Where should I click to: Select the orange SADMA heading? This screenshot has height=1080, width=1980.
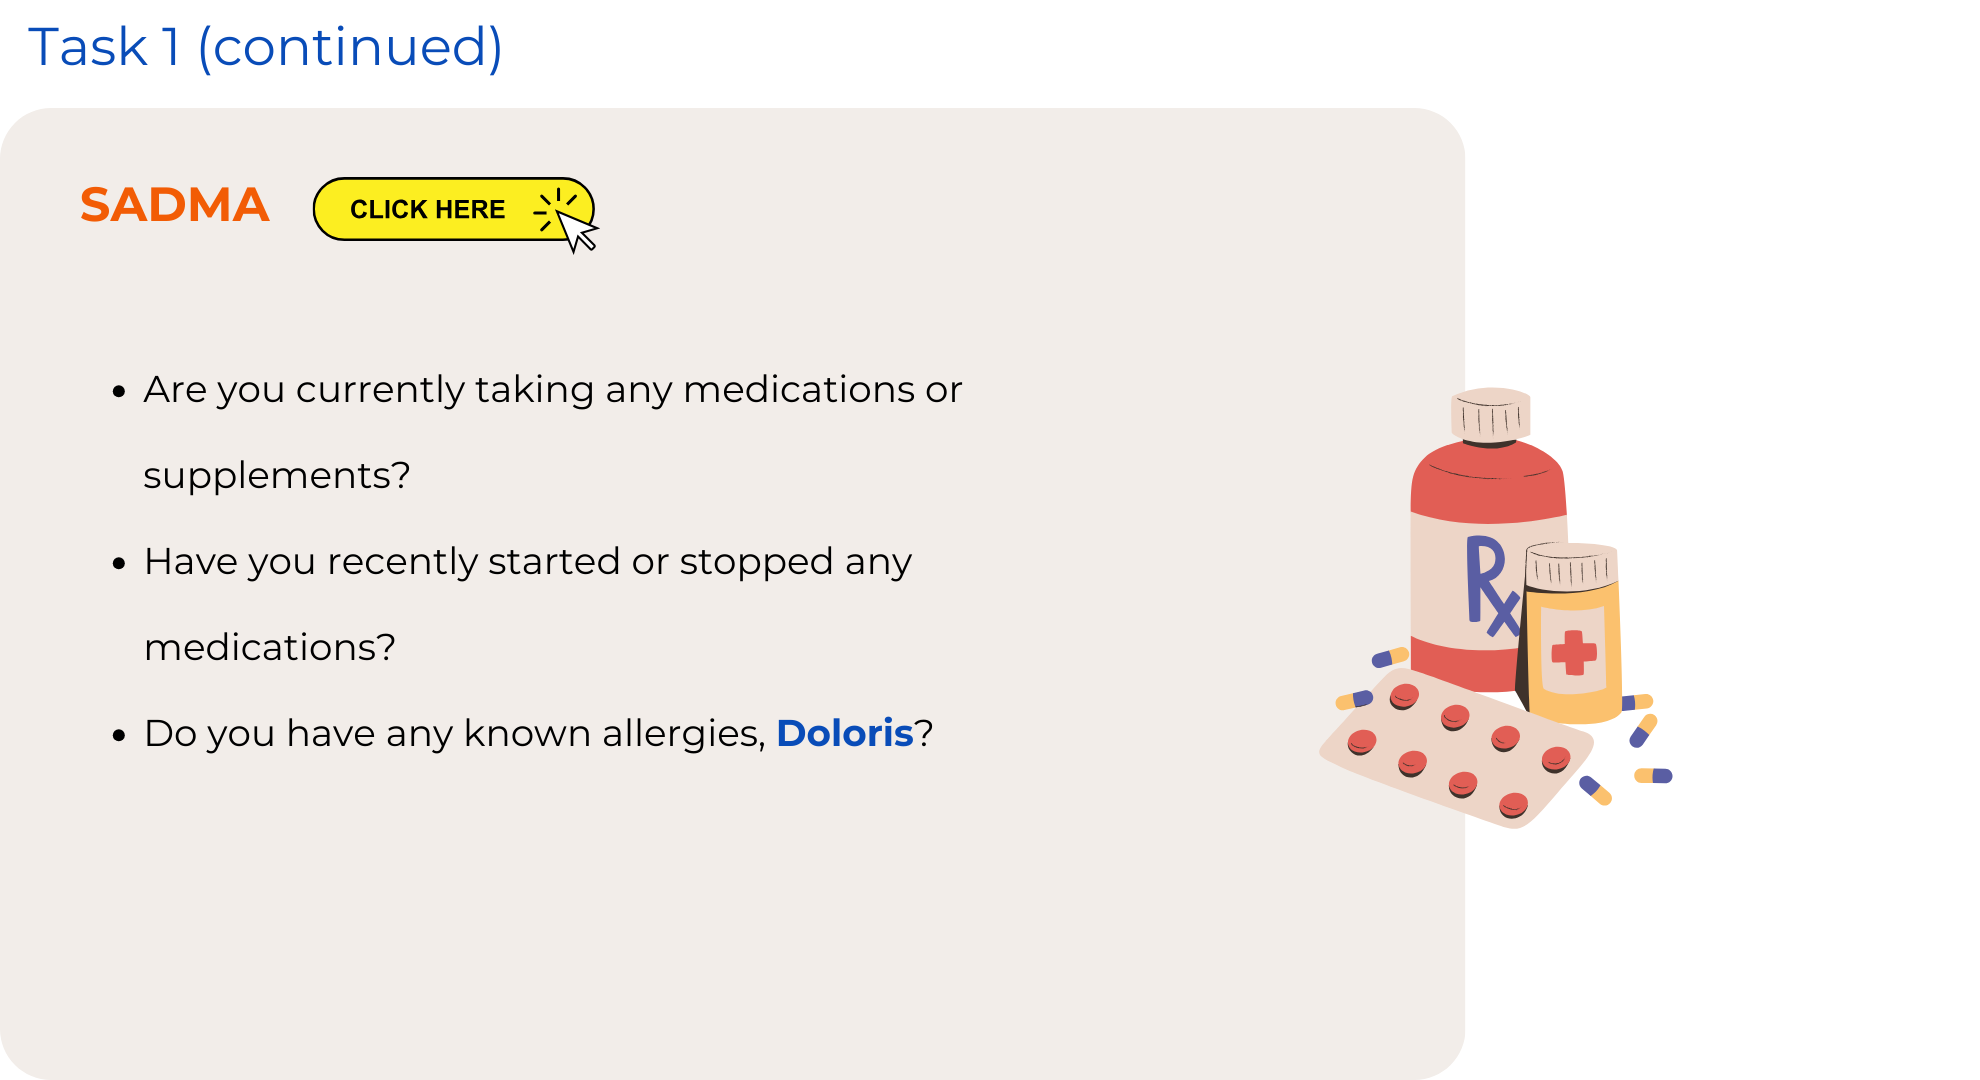tap(175, 205)
